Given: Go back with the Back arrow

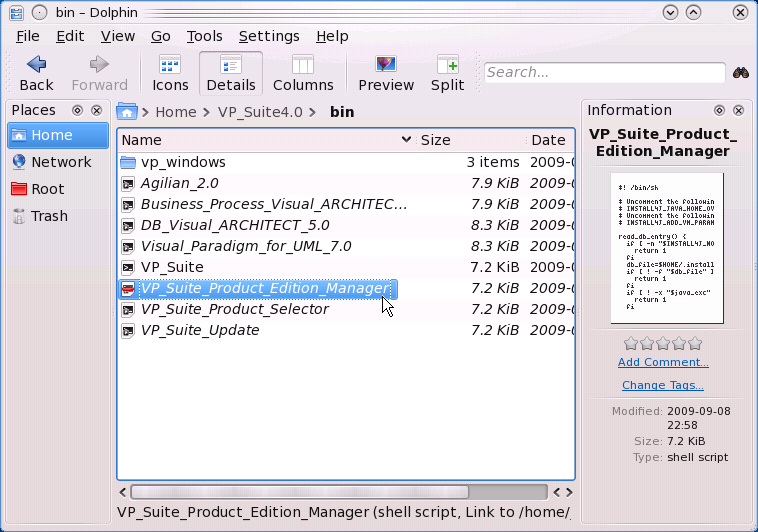Looking at the screenshot, I should click(x=36, y=74).
